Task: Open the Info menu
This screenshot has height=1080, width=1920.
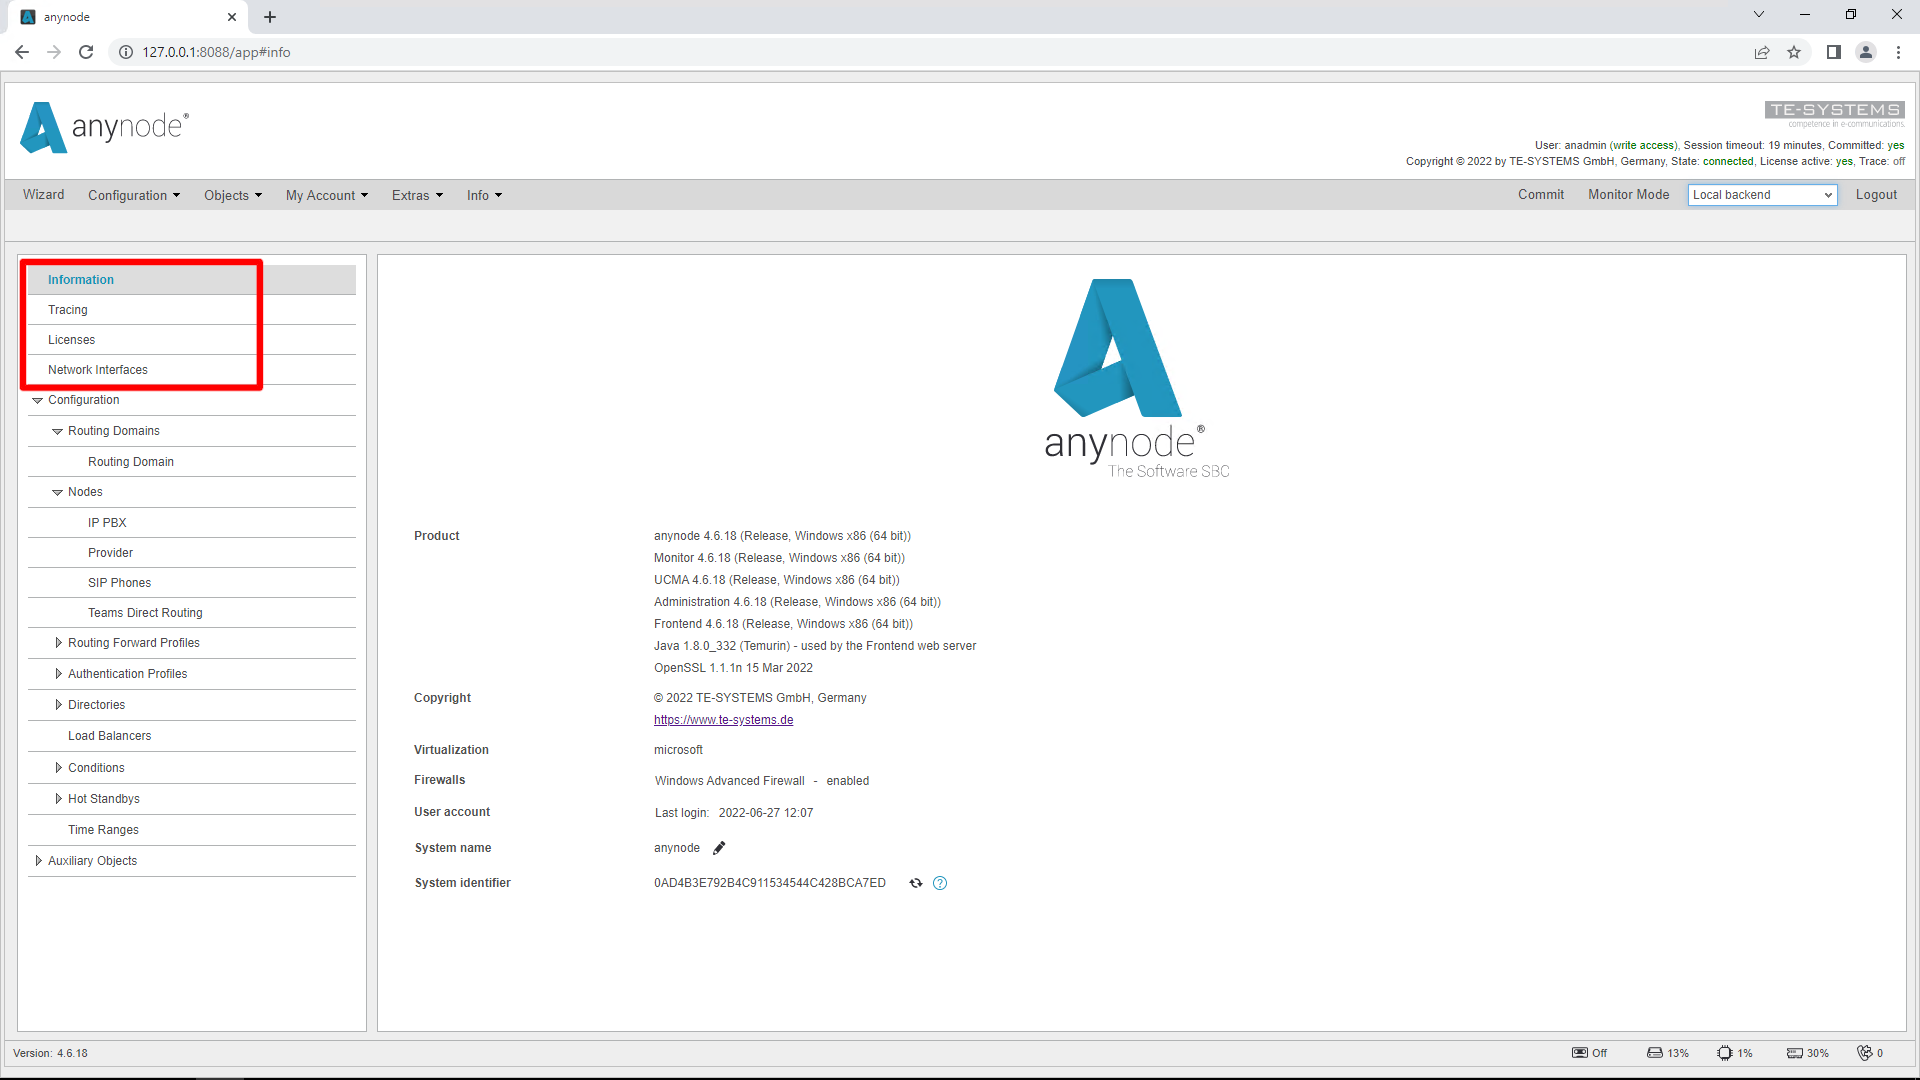Action: (484, 195)
